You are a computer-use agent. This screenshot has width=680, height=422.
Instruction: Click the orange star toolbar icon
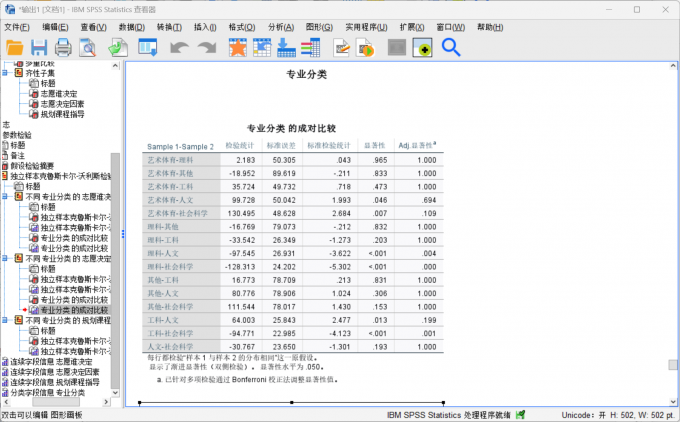point(237,47)
